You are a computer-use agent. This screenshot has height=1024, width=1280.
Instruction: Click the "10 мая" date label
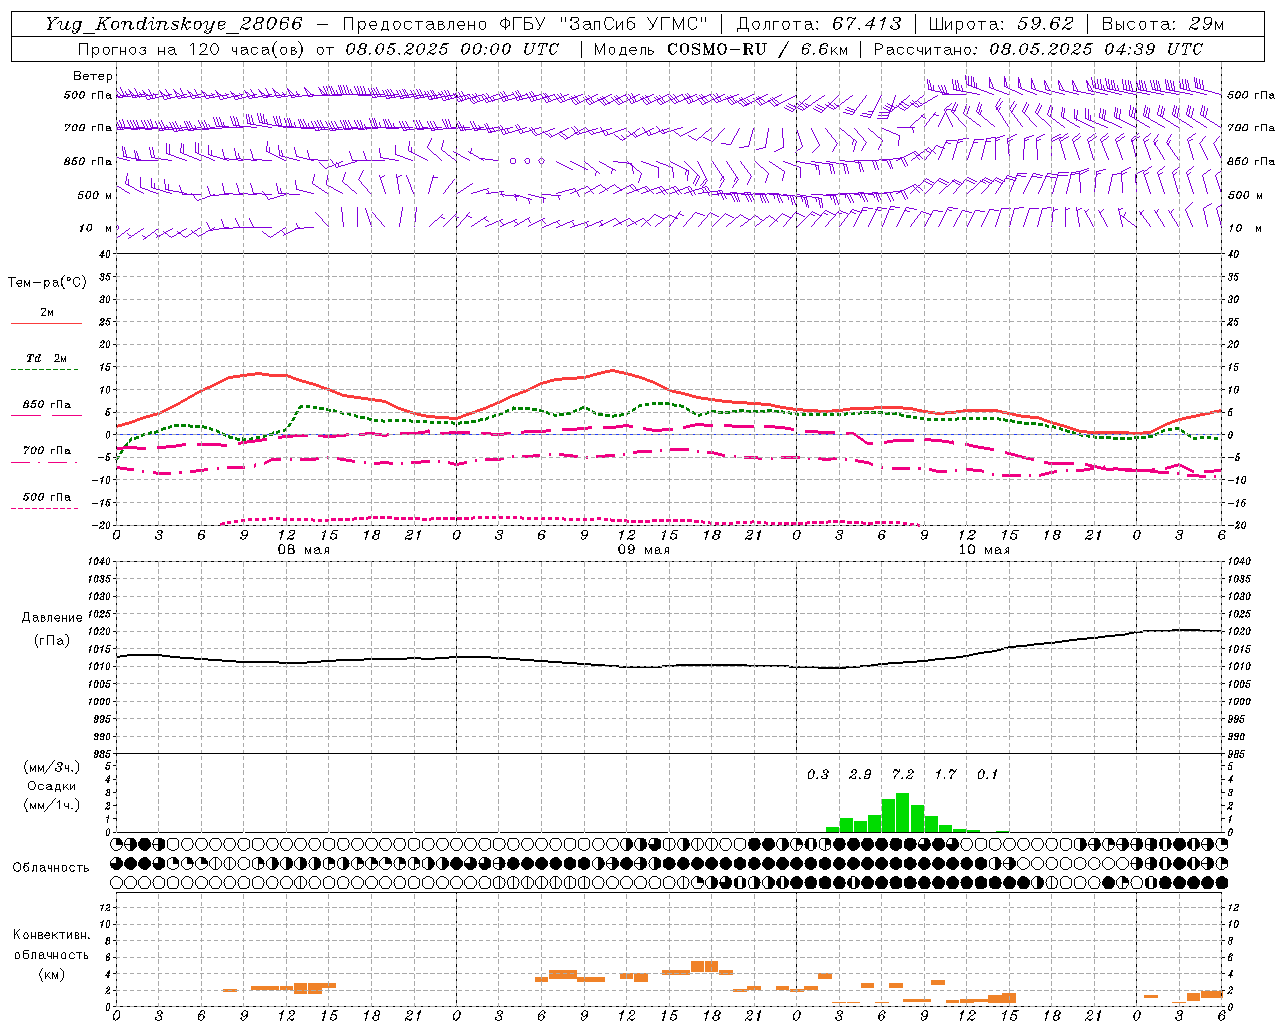pos(984,550)
